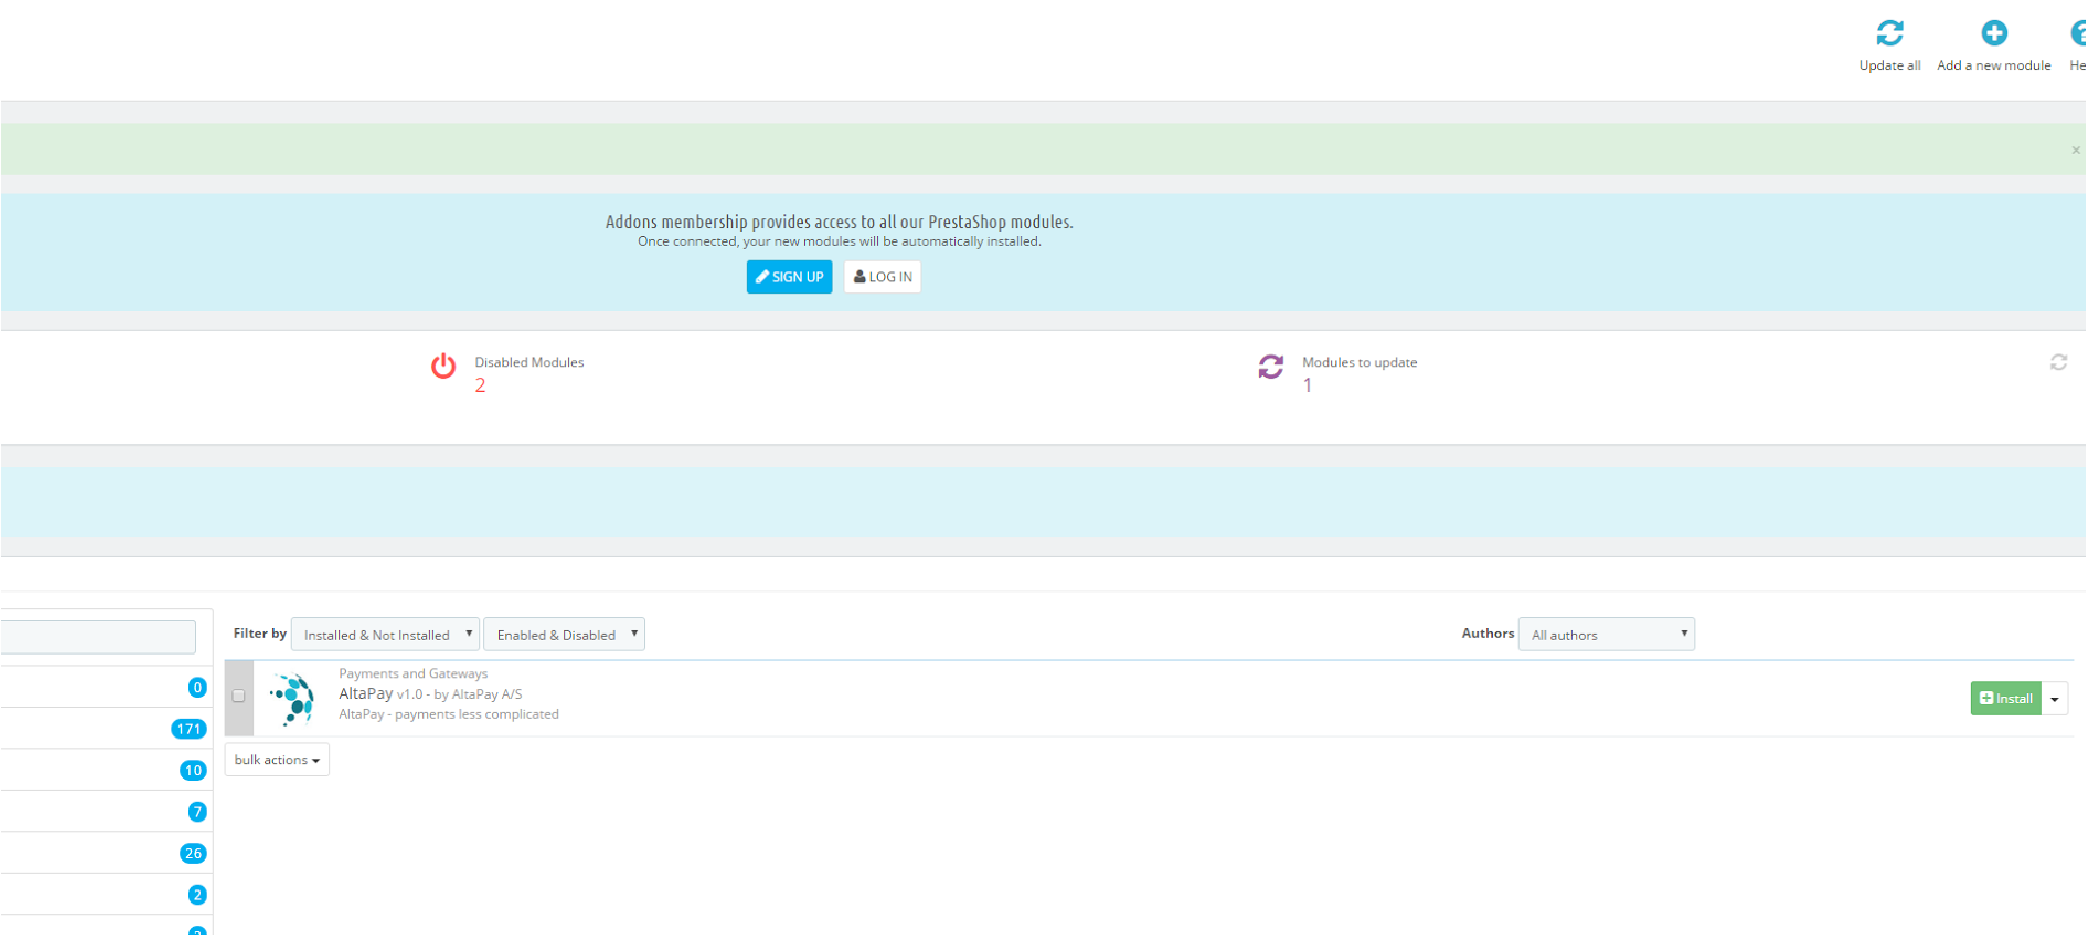Select category row with count 7

tap(106, 812)
